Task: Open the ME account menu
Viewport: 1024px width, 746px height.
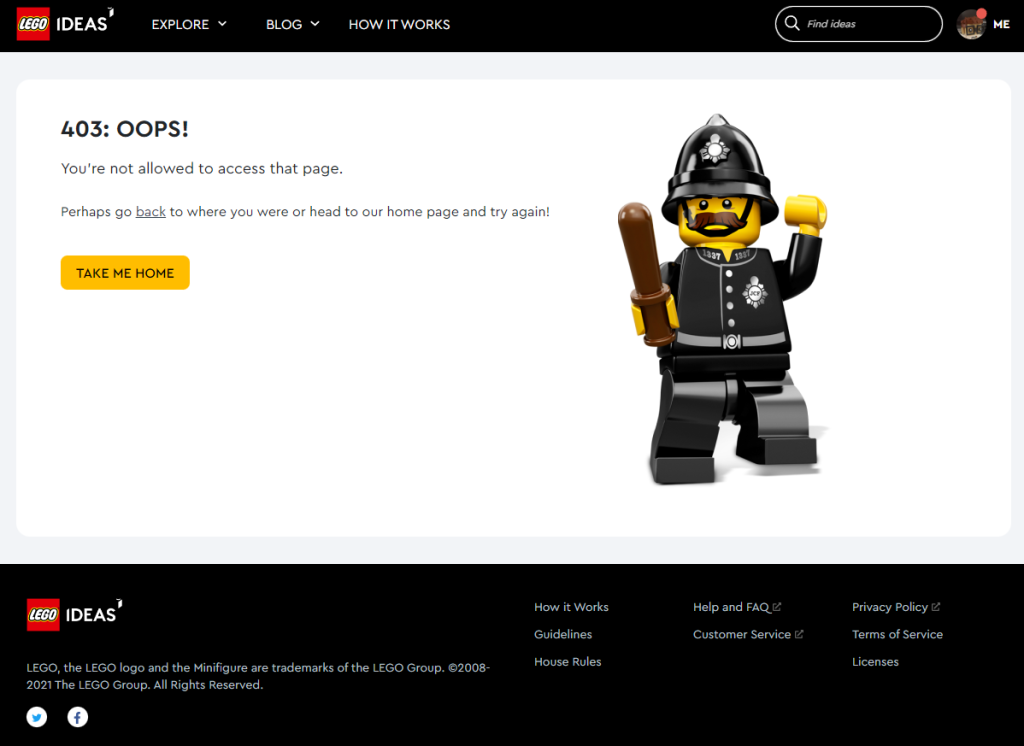Action: point(1001,24)
